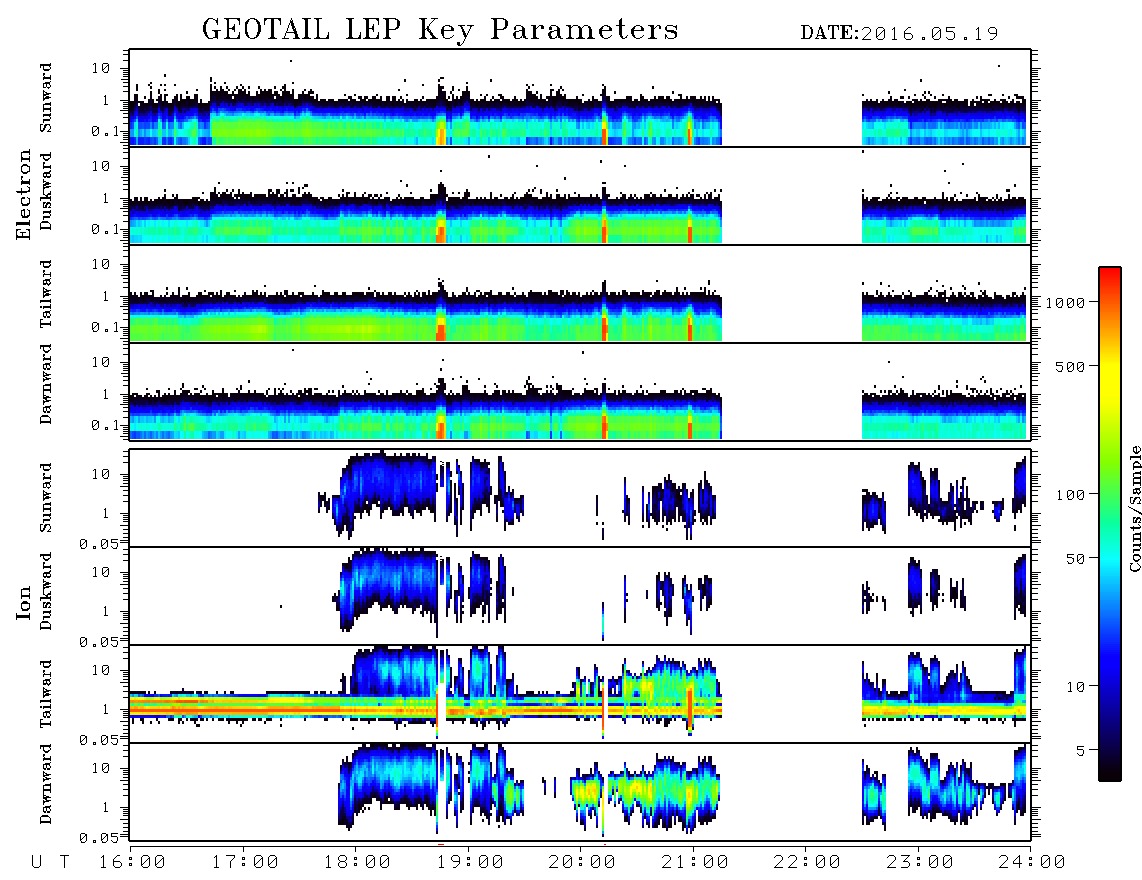The width and height of the screenshot is (1142, 880).
Task: Click the 0.05 tick of Ion Dawnward panel
Action: 98,838
